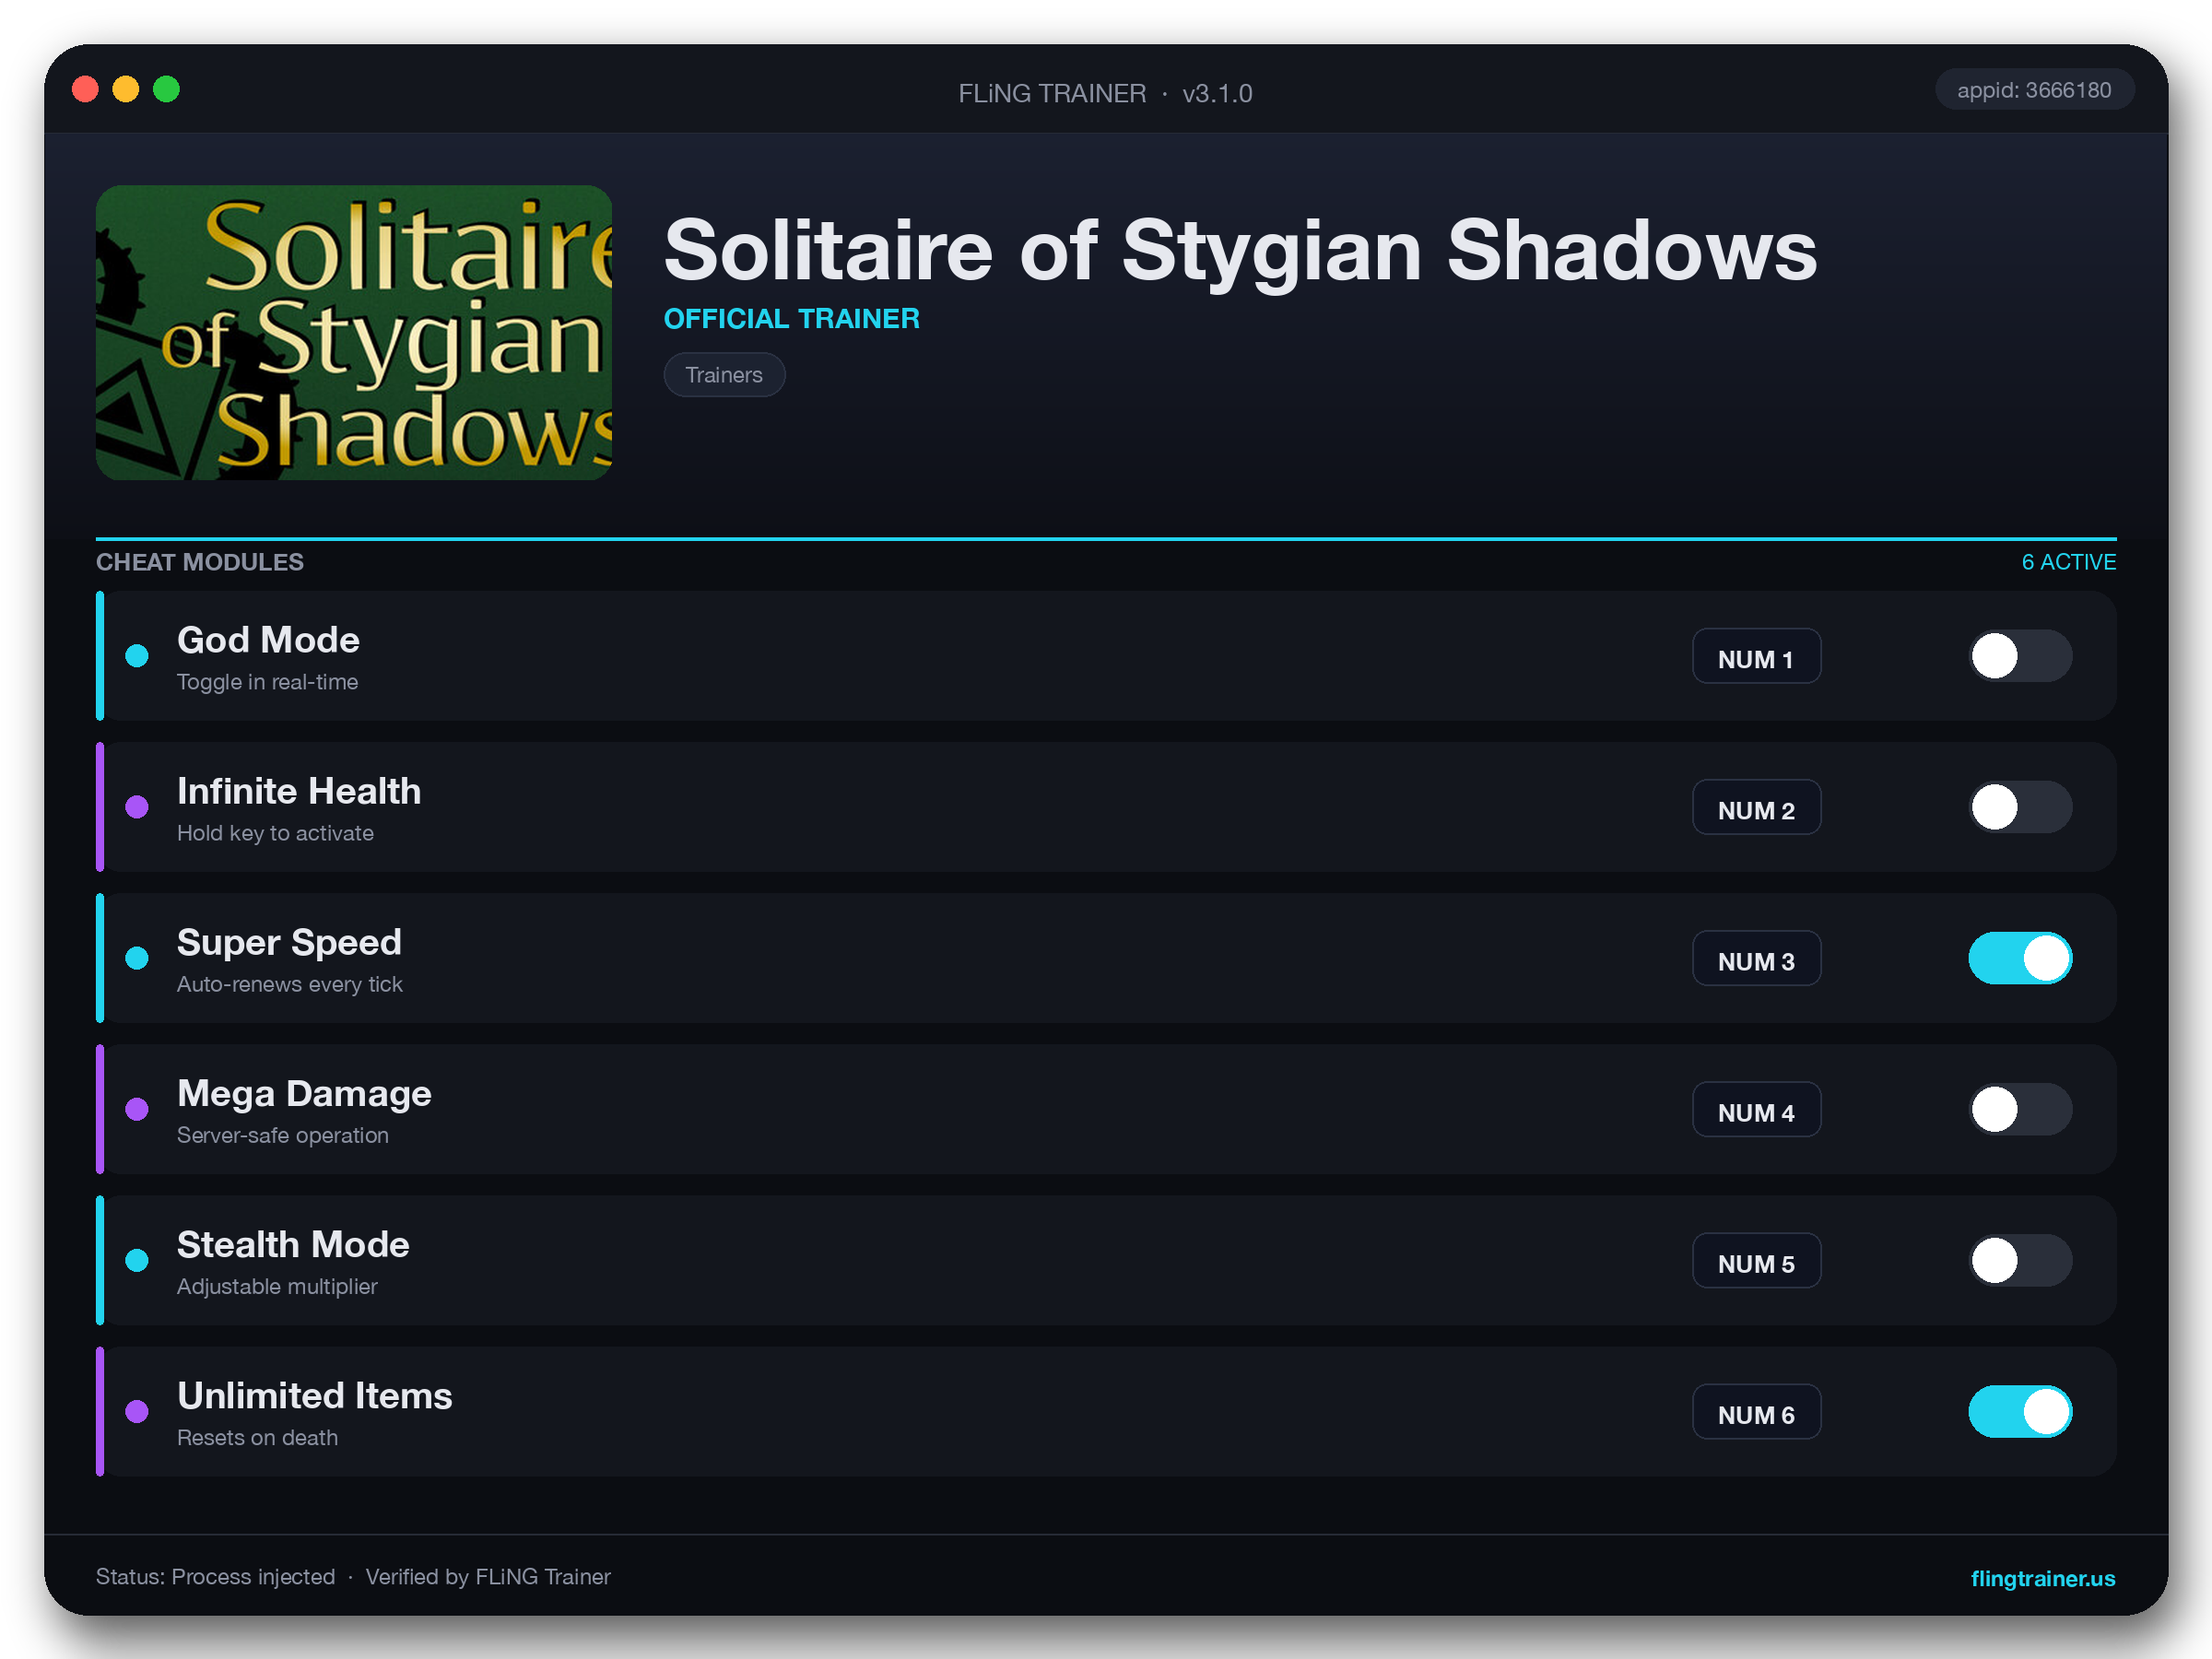Screen dimensions: 2212x1659
Task: Maximize the window with green button
Action: (166, 89)
